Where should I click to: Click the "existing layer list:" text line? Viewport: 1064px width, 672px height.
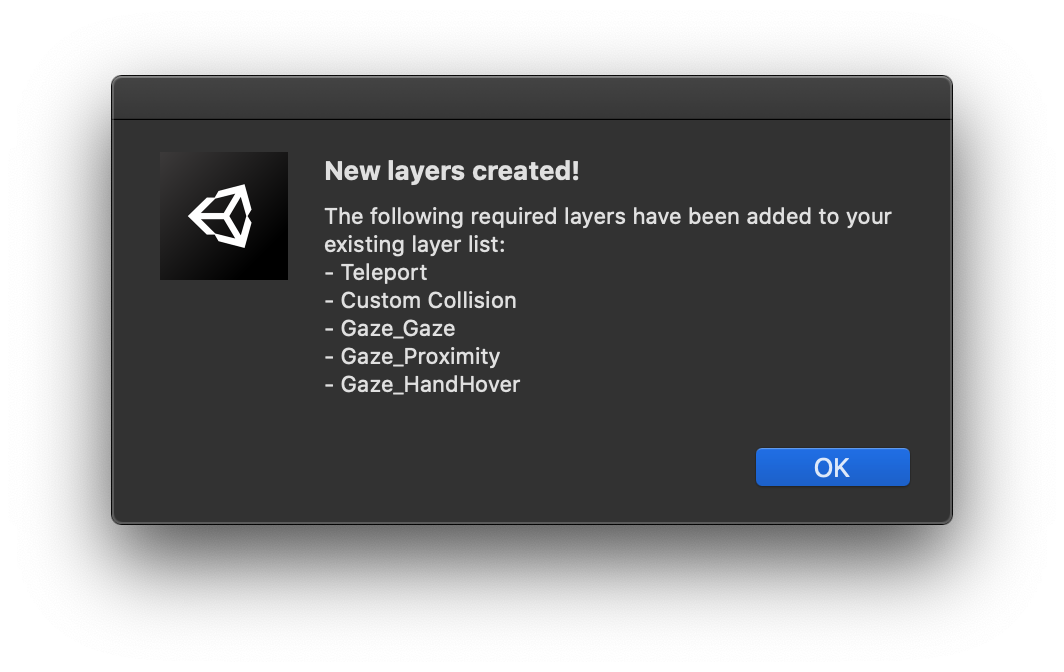(415, 244)
